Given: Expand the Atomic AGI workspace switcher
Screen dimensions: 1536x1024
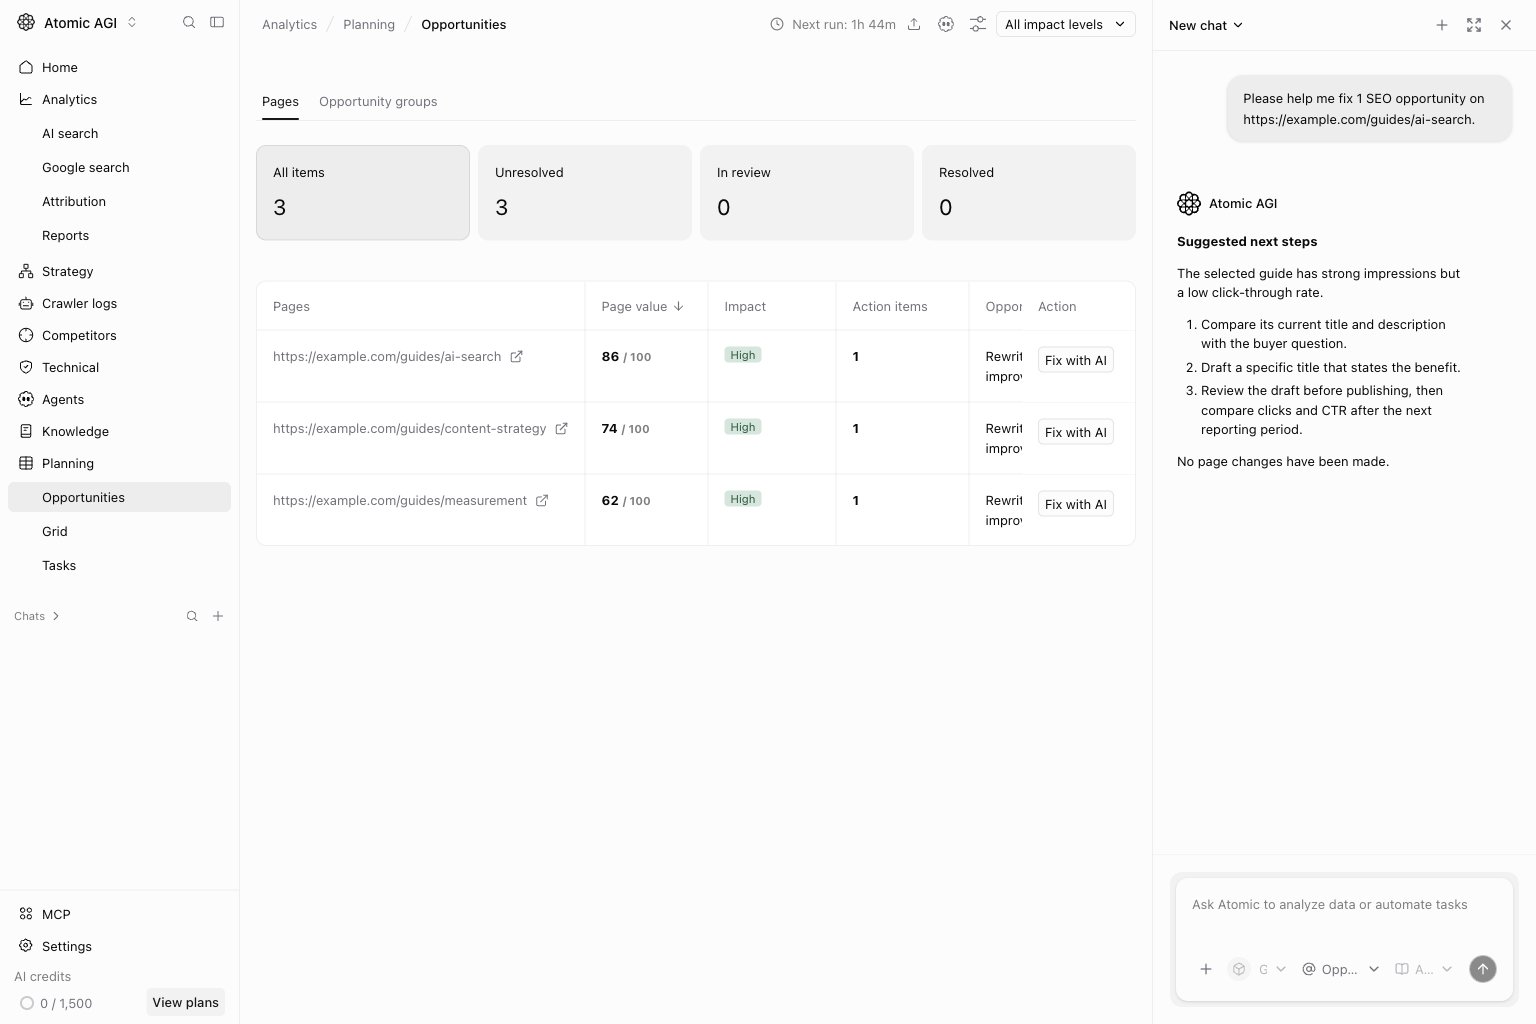Looking at the screenshot, I should [x=132, y=22].
